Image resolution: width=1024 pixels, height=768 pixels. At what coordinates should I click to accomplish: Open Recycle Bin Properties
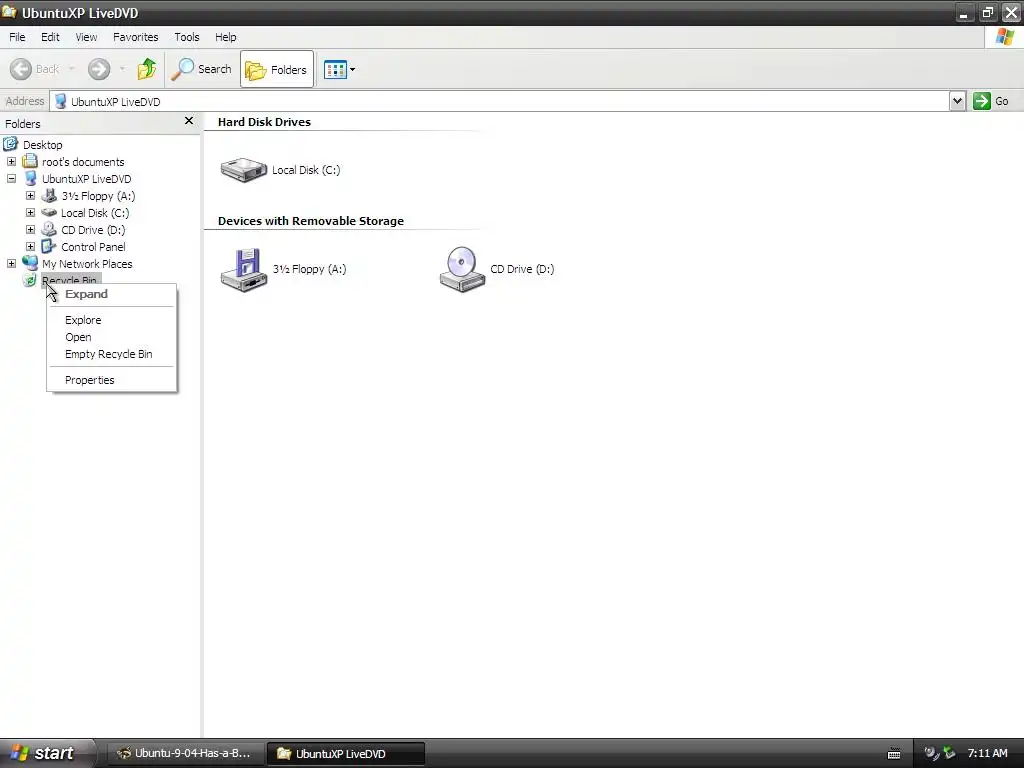tap(112, 380)
